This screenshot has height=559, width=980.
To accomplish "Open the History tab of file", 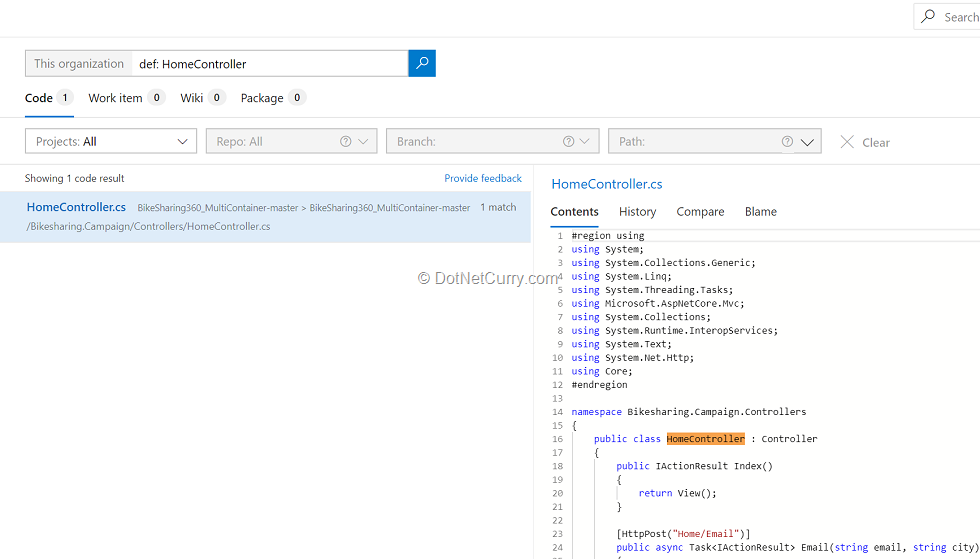I will [637, 212].
